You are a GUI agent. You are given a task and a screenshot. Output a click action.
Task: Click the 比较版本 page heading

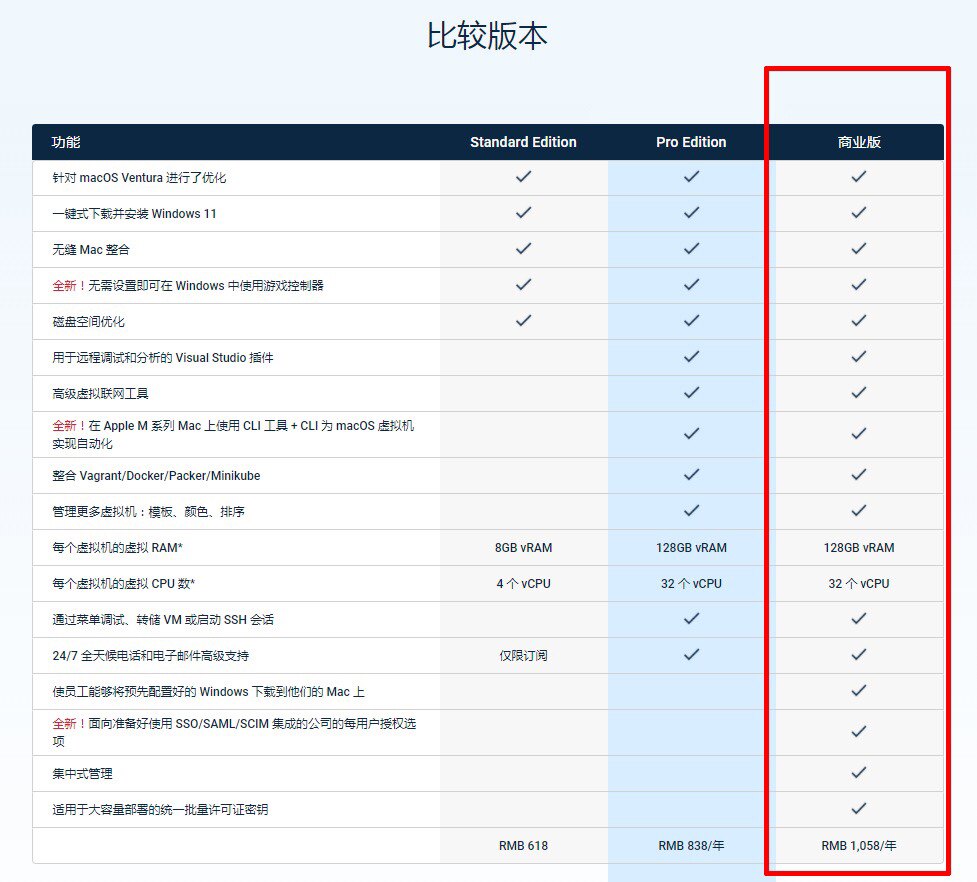click(487, 36)
